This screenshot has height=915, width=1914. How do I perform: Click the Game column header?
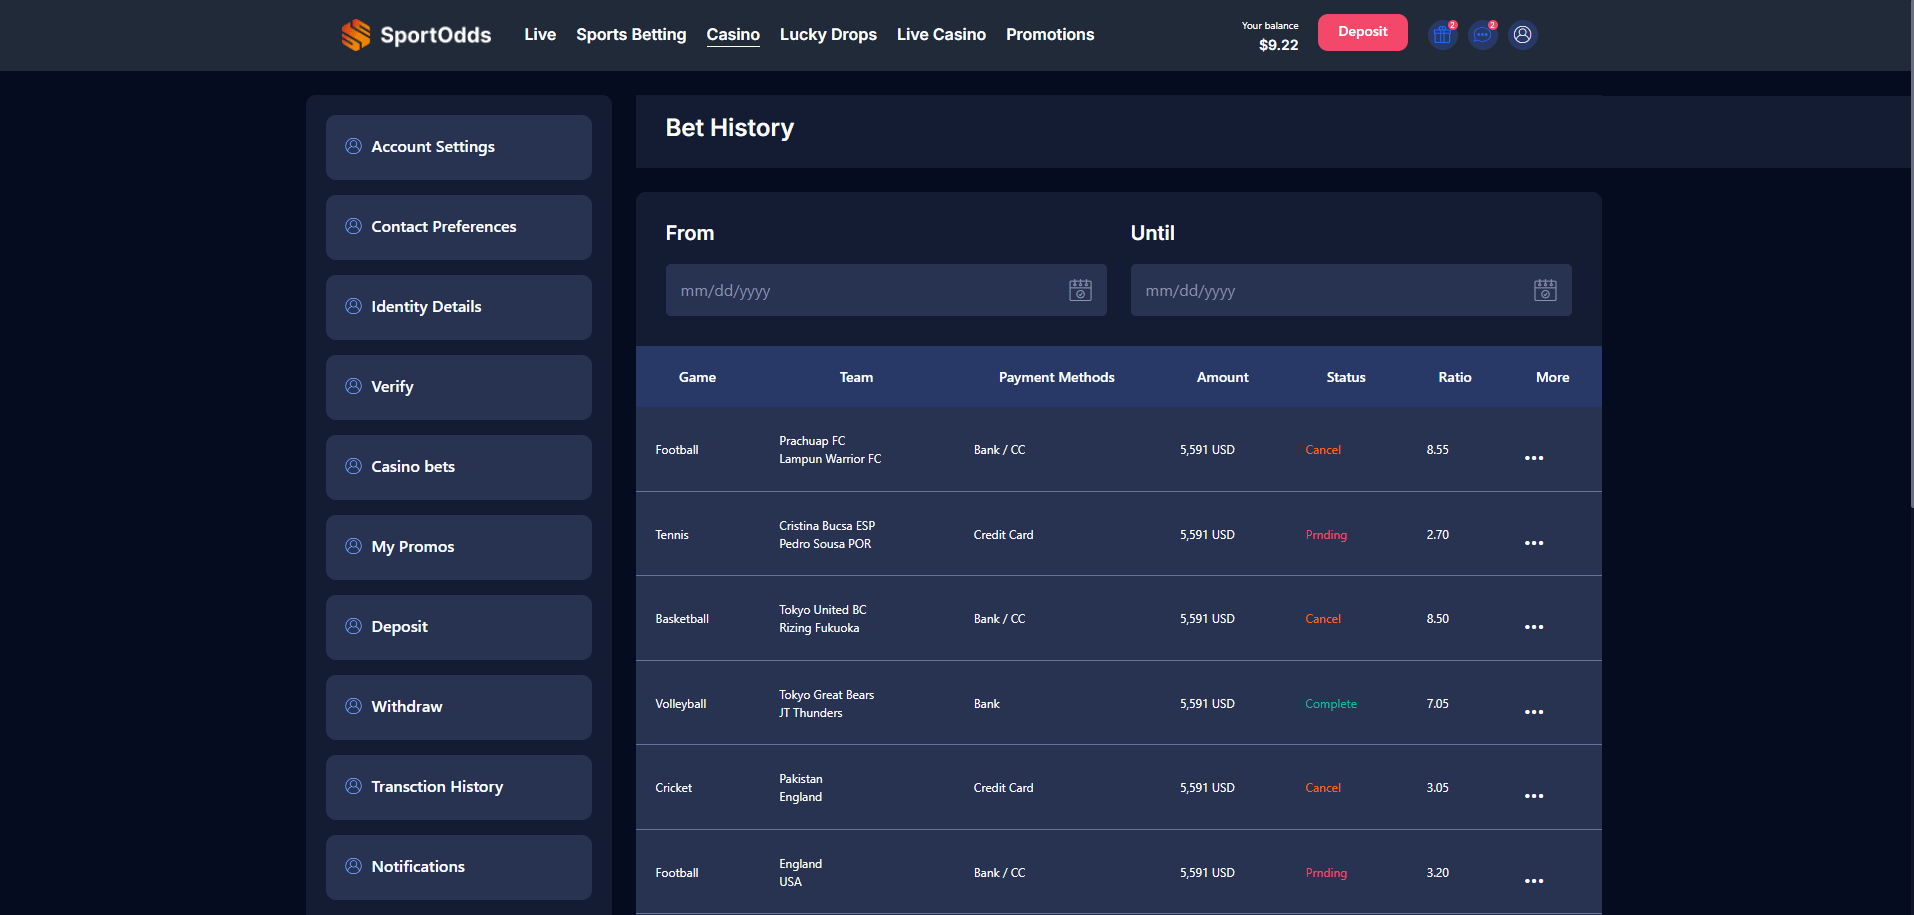pyautogui.click(x=697, y=377)
